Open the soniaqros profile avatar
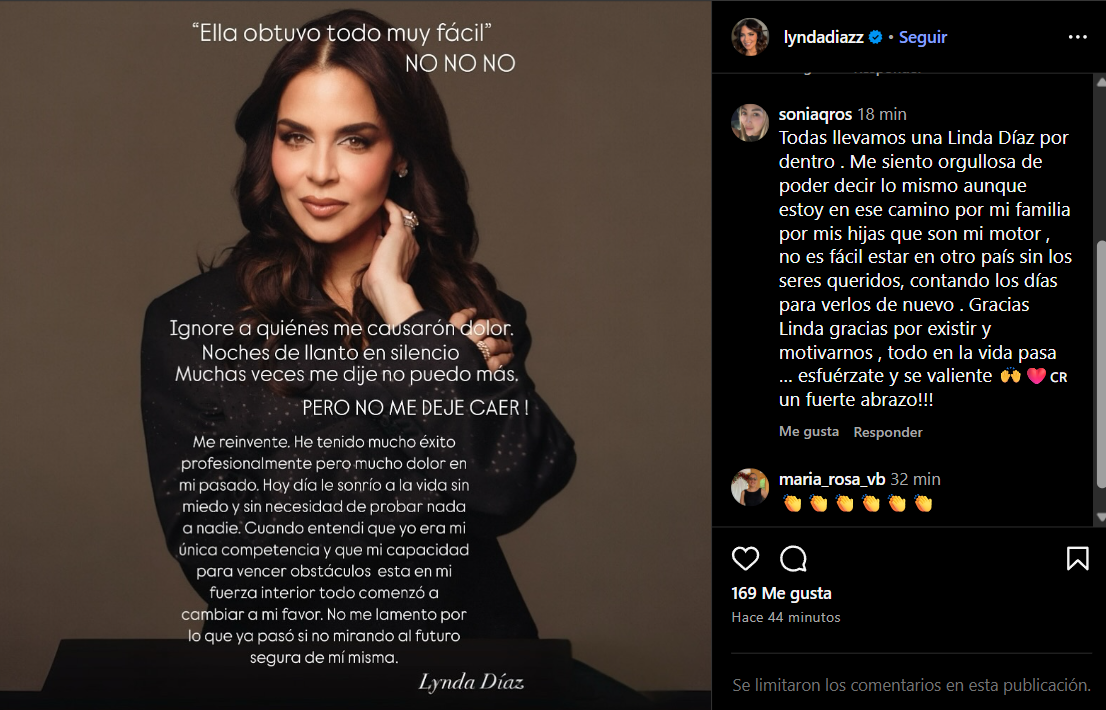This screenshot has width=1106, height=710. [750, 123]
